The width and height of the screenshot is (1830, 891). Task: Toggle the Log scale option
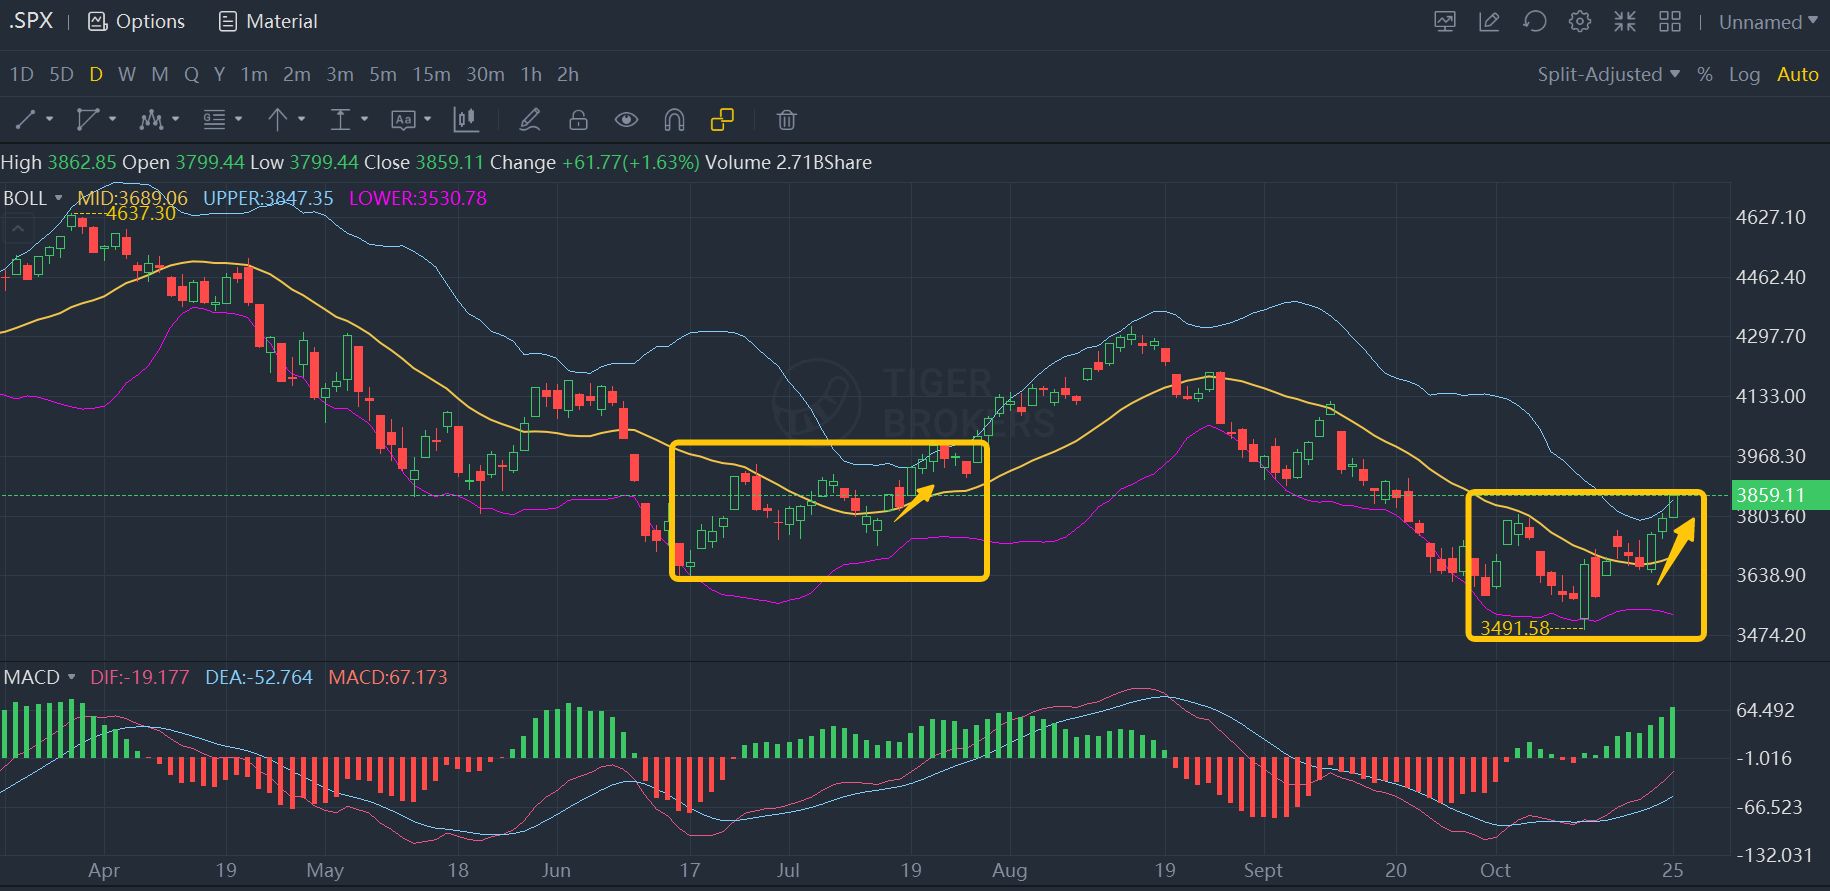tap(1744, 74)
